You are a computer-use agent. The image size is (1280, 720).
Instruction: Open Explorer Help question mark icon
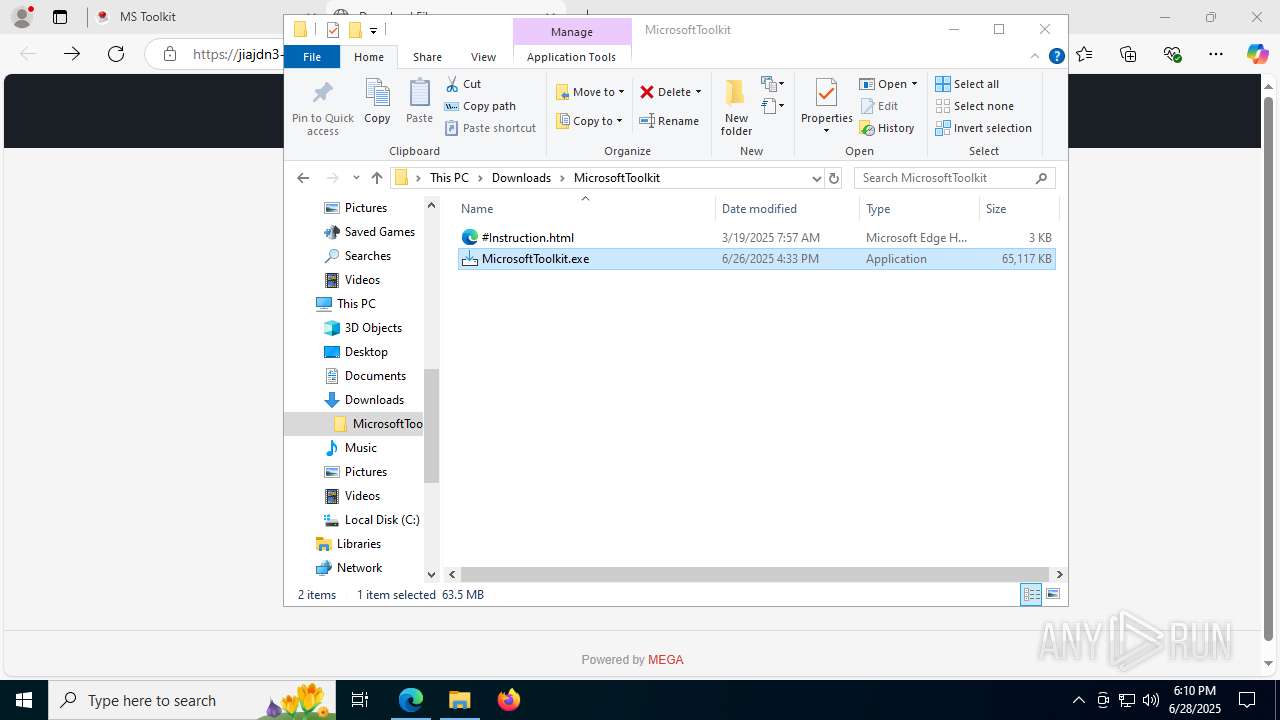point(1056,57)
